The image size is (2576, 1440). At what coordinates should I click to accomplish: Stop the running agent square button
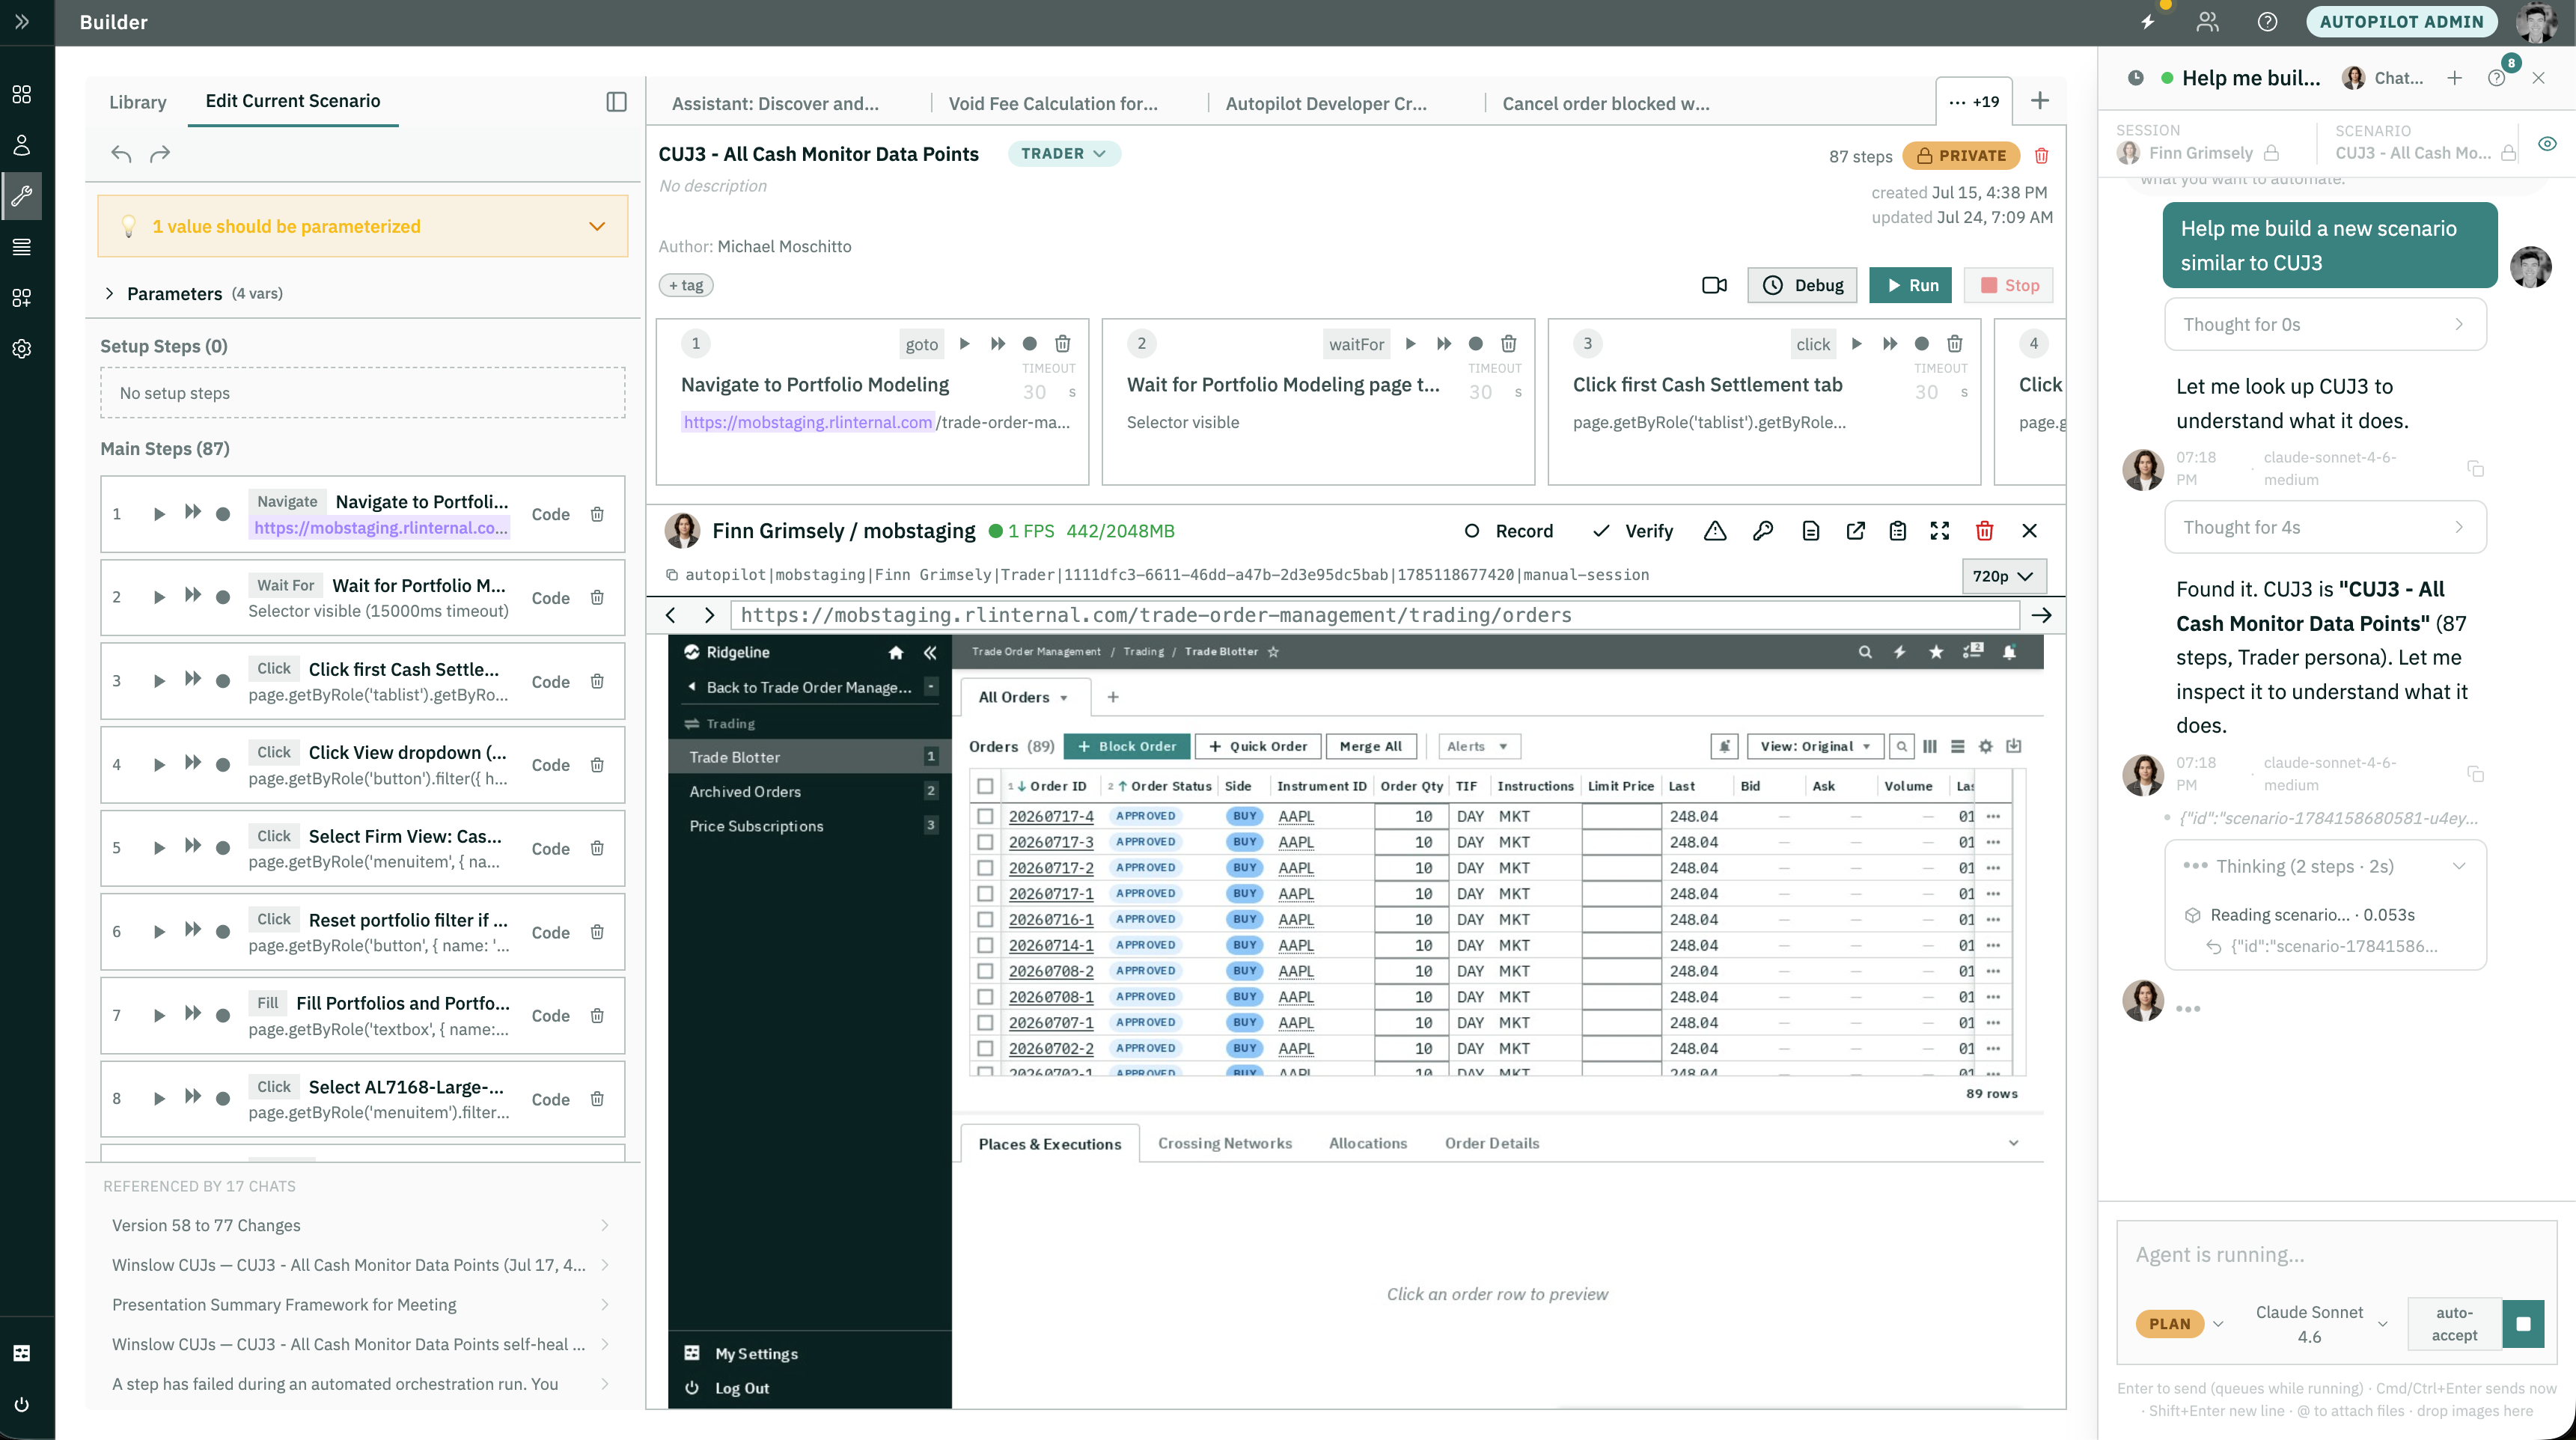(2523, 1323)
